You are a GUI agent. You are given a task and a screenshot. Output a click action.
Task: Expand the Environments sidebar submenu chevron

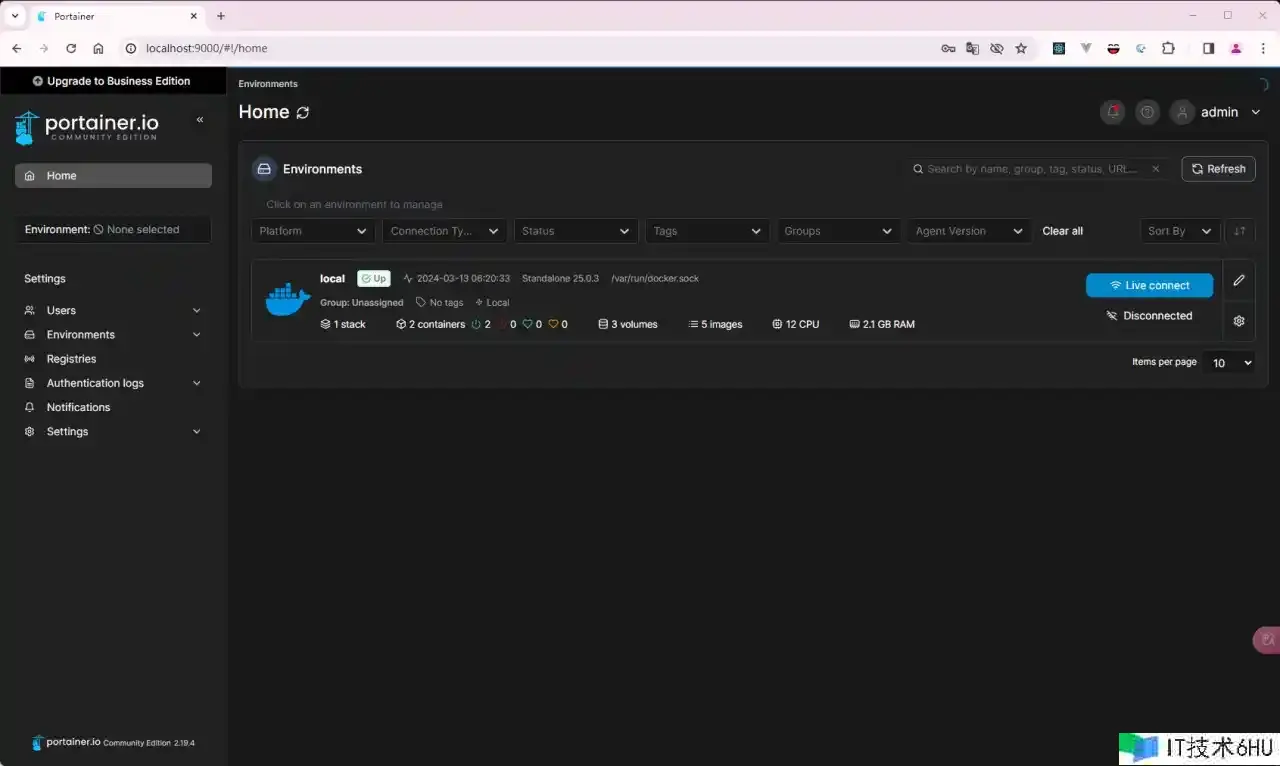tap(196, 335)
